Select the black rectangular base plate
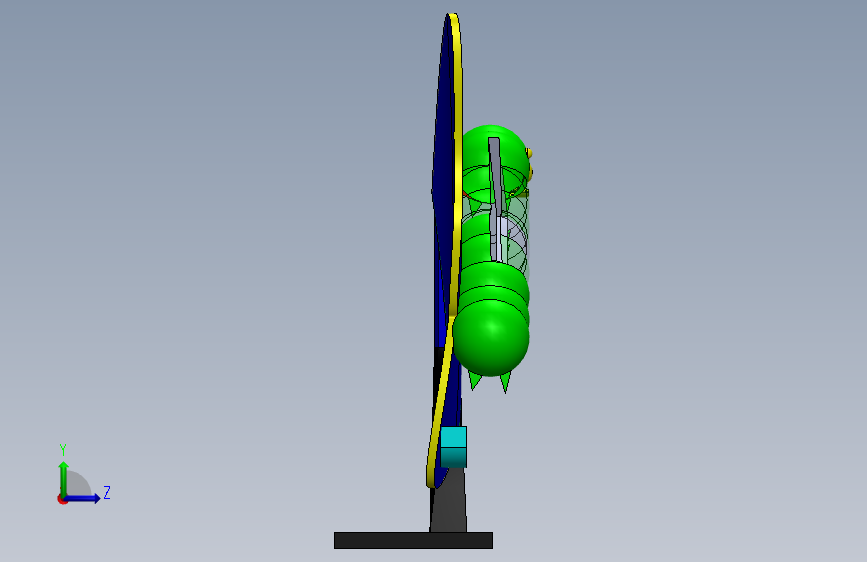Image resolution: width=867 pixels, height=562 pixels. (x=413, y=540)
